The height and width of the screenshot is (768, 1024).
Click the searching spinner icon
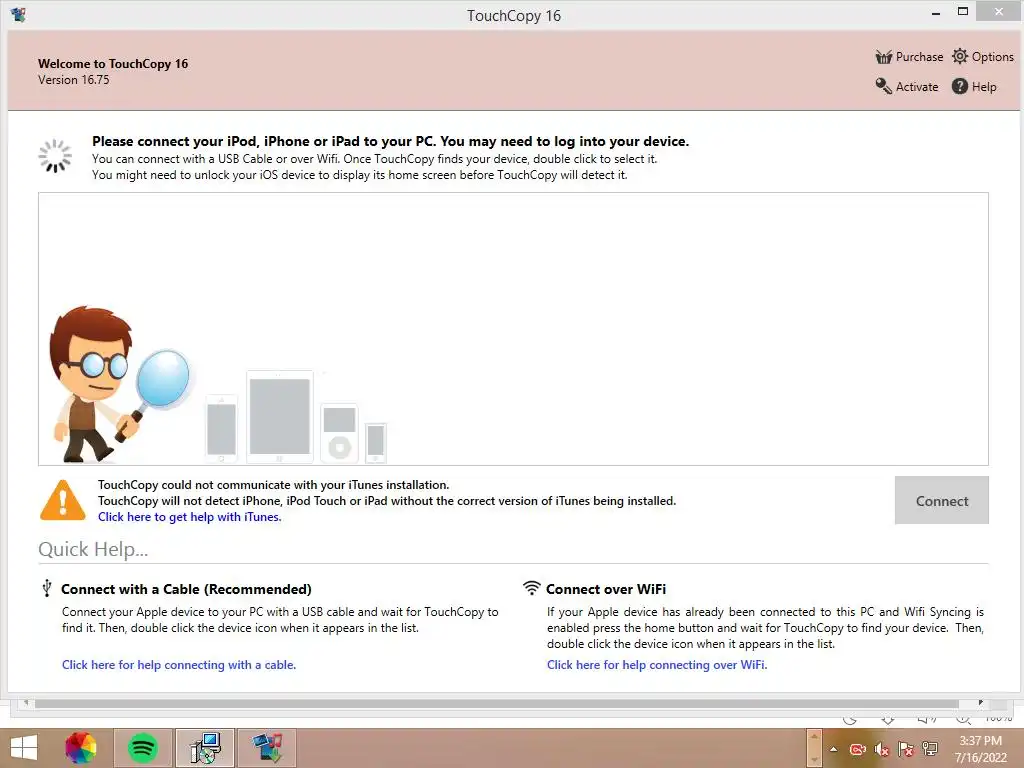[x=55, y=156]
